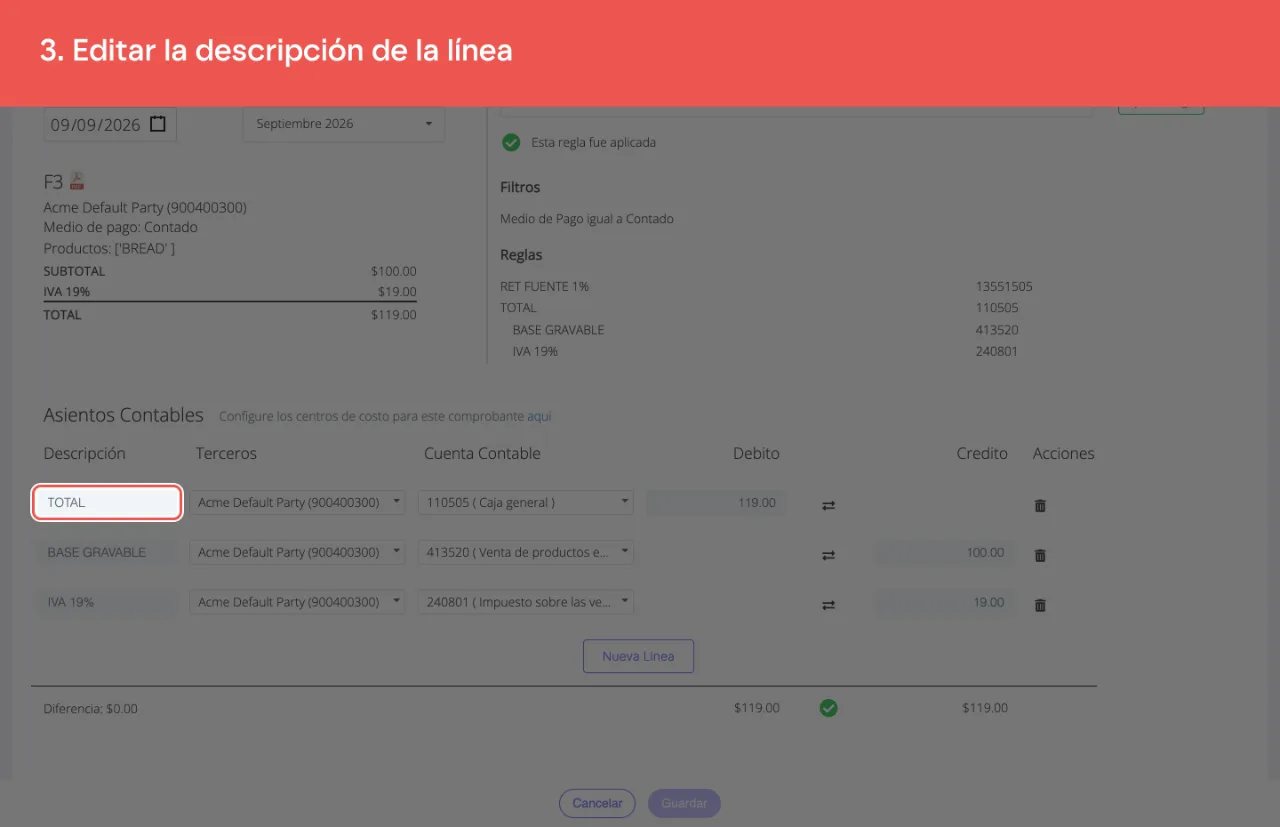
Task: Click the green balance check in totals row
Action: 828,708
